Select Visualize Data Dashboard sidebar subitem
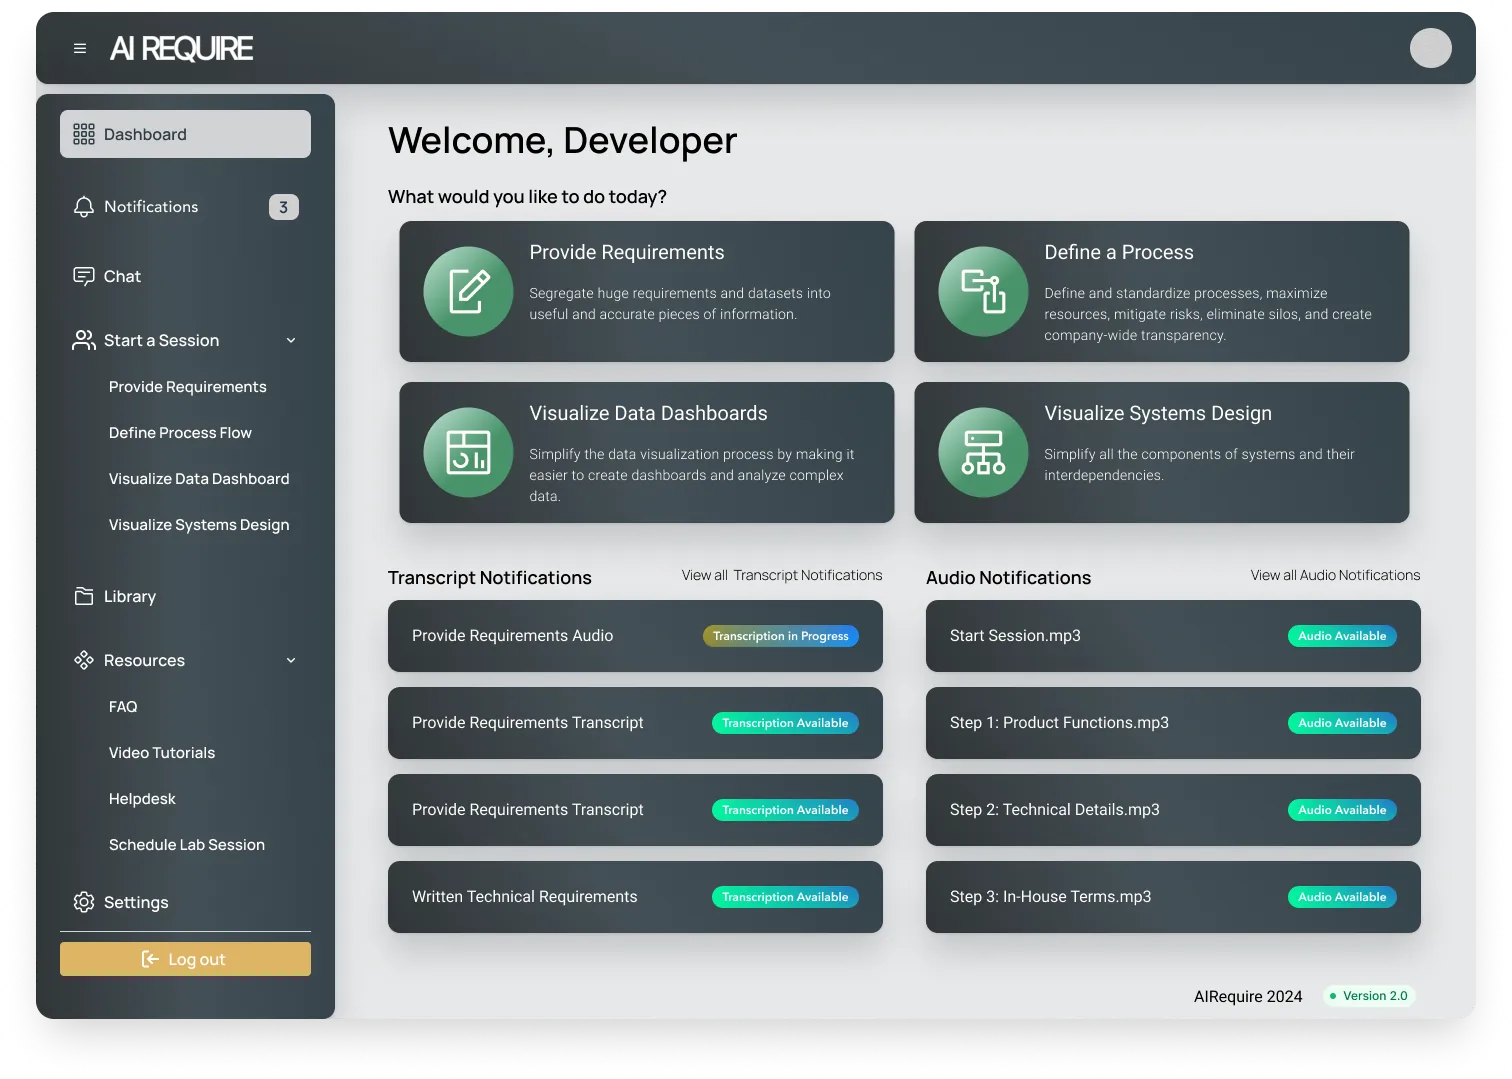 click(199, 479)
